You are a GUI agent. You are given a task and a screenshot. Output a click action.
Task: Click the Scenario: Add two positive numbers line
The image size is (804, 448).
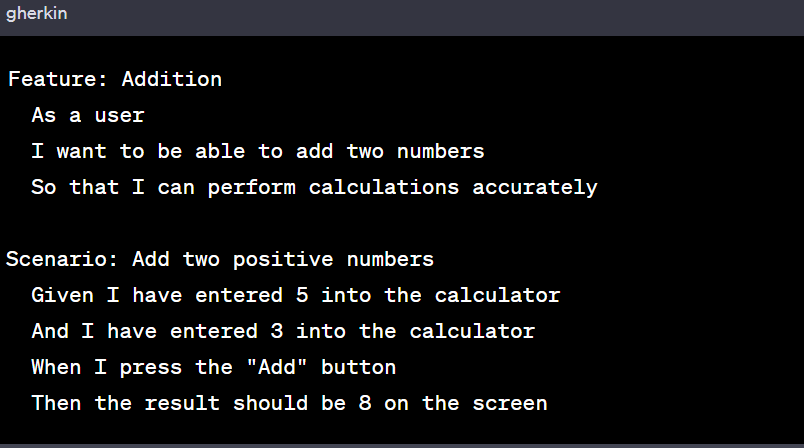click(220, 259)
